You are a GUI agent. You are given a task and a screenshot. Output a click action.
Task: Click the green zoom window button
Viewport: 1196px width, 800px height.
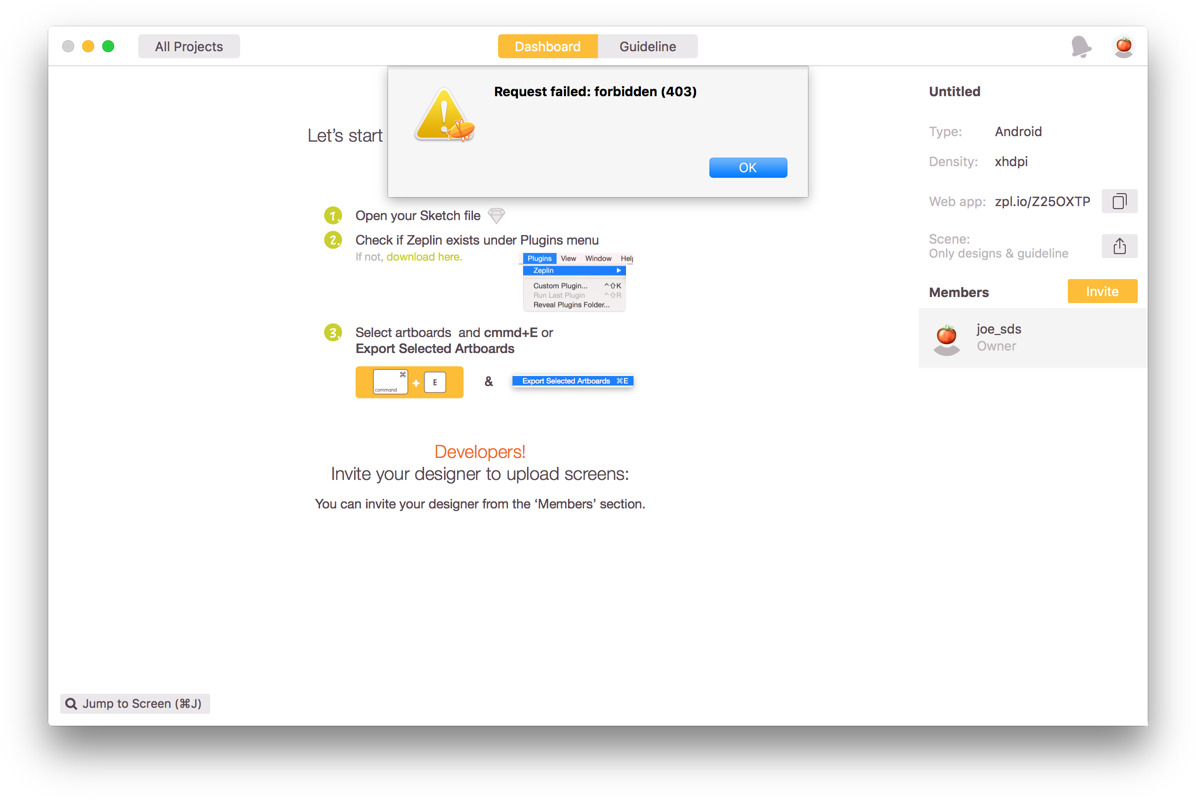click(x=108, y=47)
